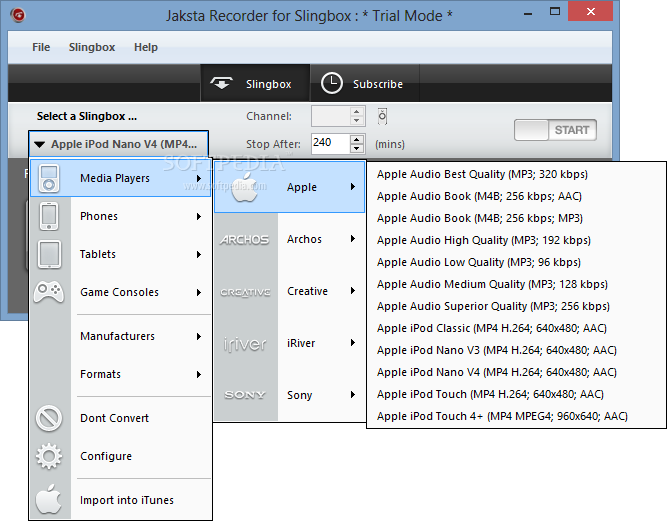Click the Apple logo in the manufacturers submenu

(x=245, y=187)
